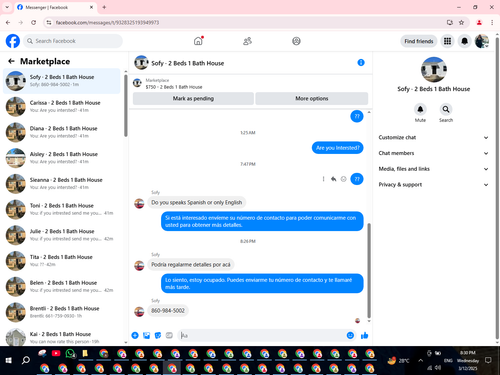Click the listing photo in the right panel

[433, 69]
